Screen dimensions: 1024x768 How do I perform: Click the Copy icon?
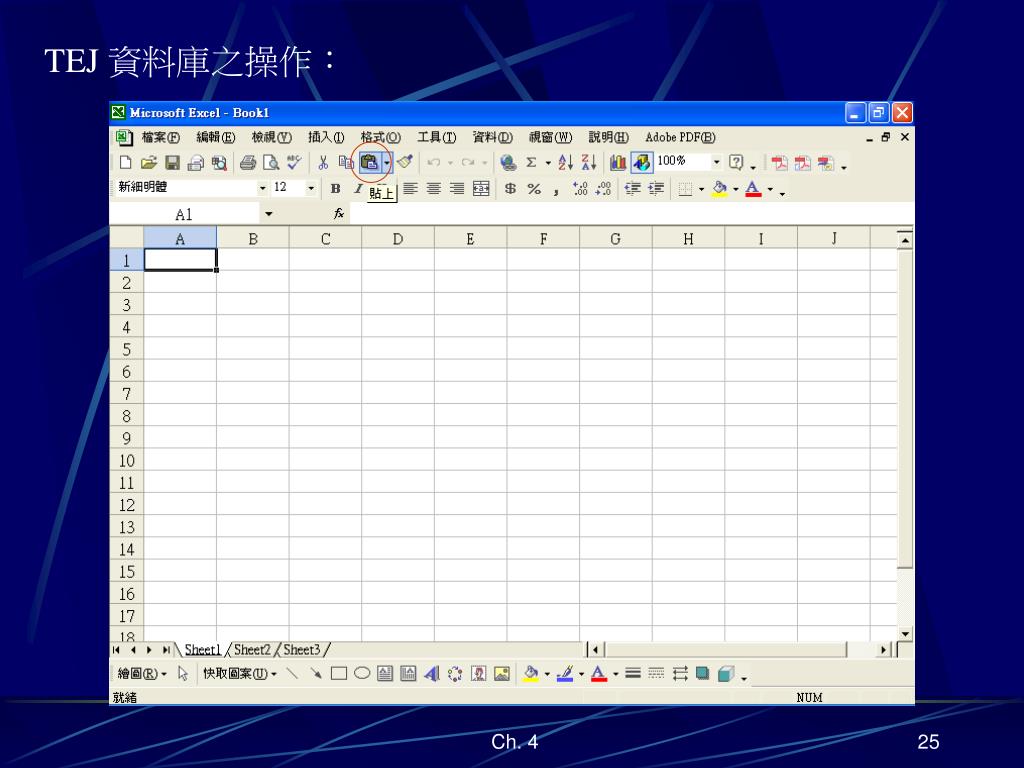345,163
